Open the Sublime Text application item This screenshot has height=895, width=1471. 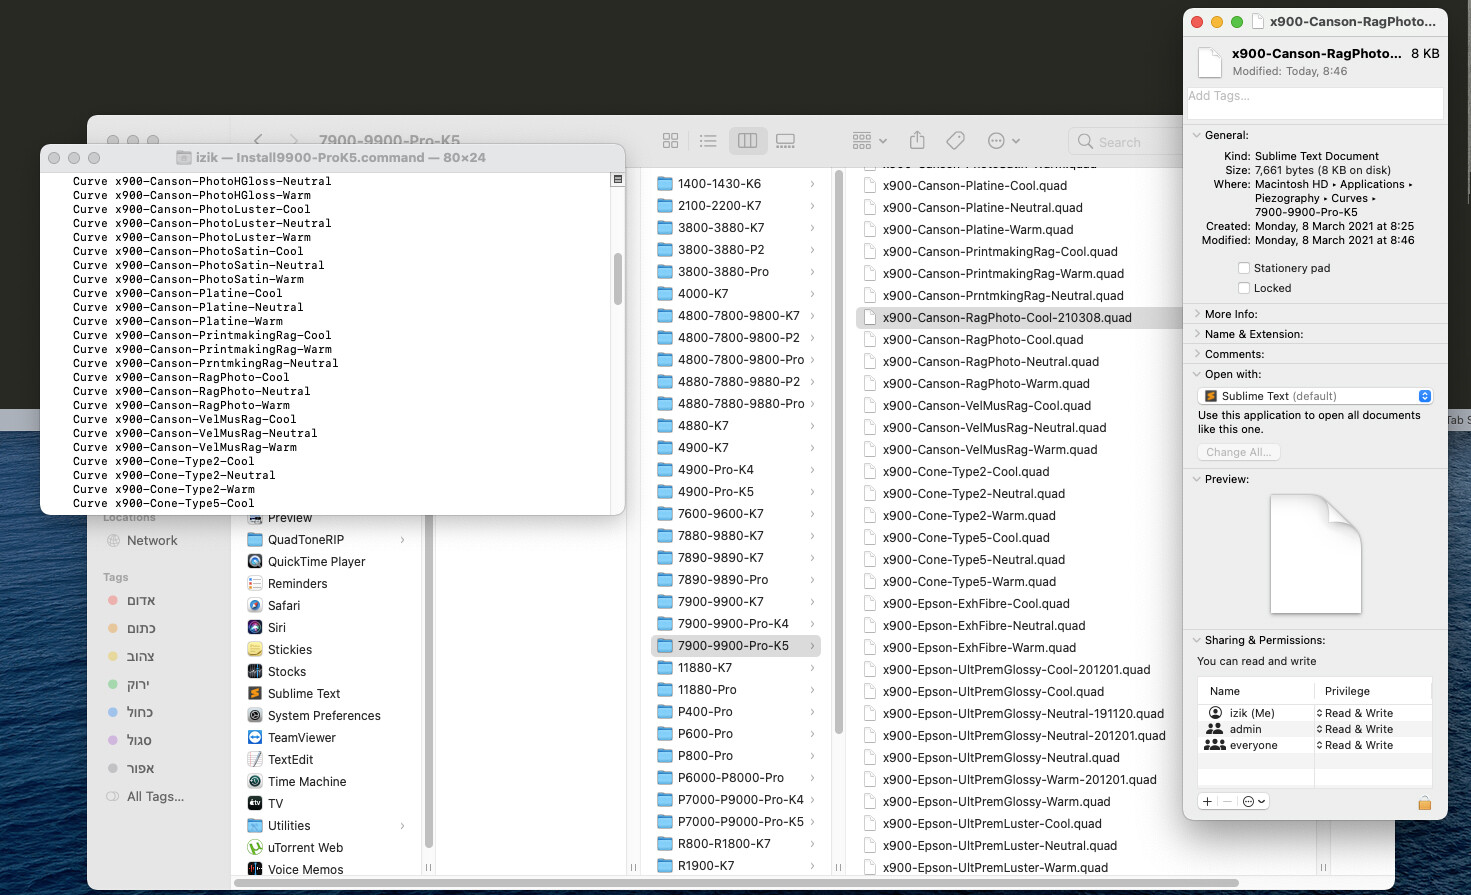point(303,693)
